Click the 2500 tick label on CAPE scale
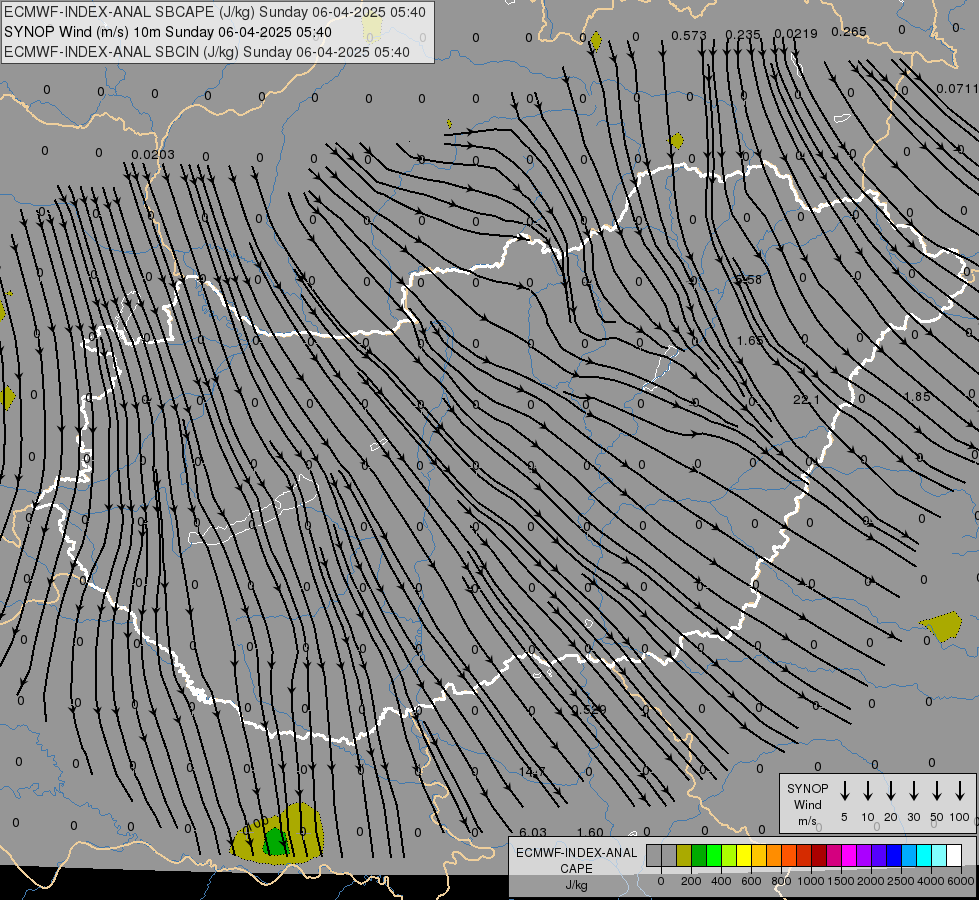The image size is (979, 900). click(x=901, y=881)
